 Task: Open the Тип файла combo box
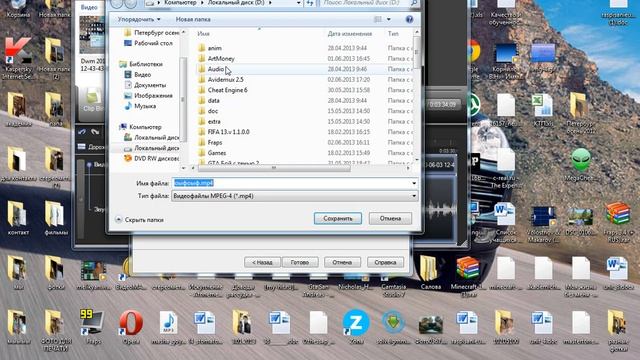tap(294, 196)
